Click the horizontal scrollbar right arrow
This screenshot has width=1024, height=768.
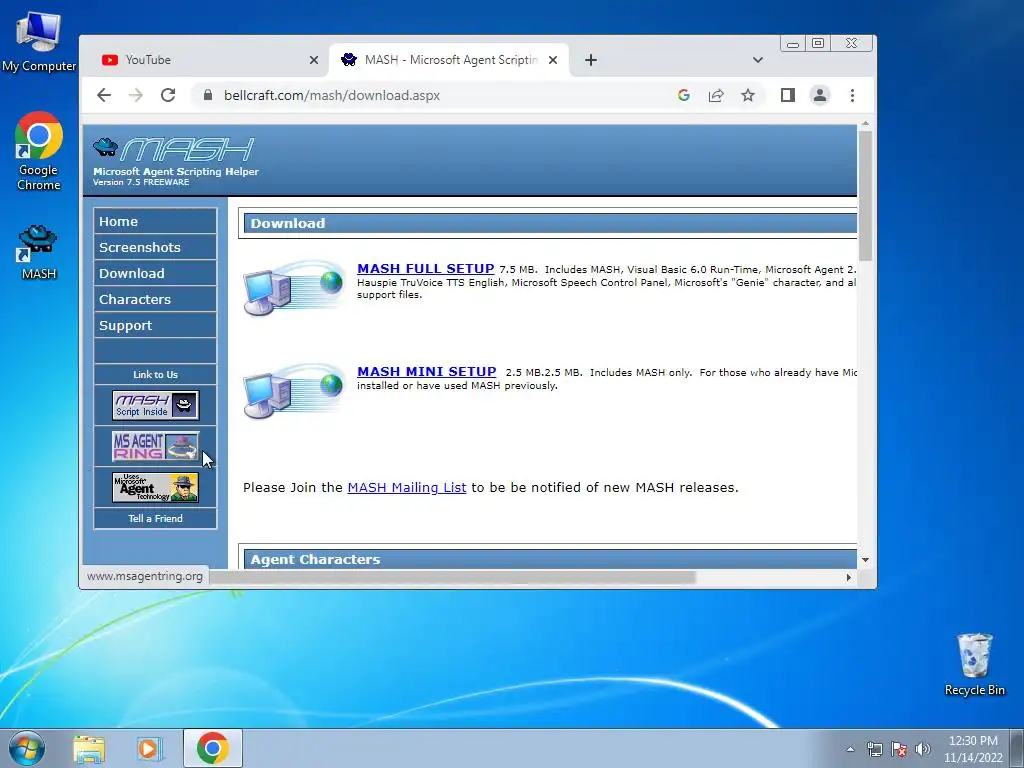(x=848, y=577)
